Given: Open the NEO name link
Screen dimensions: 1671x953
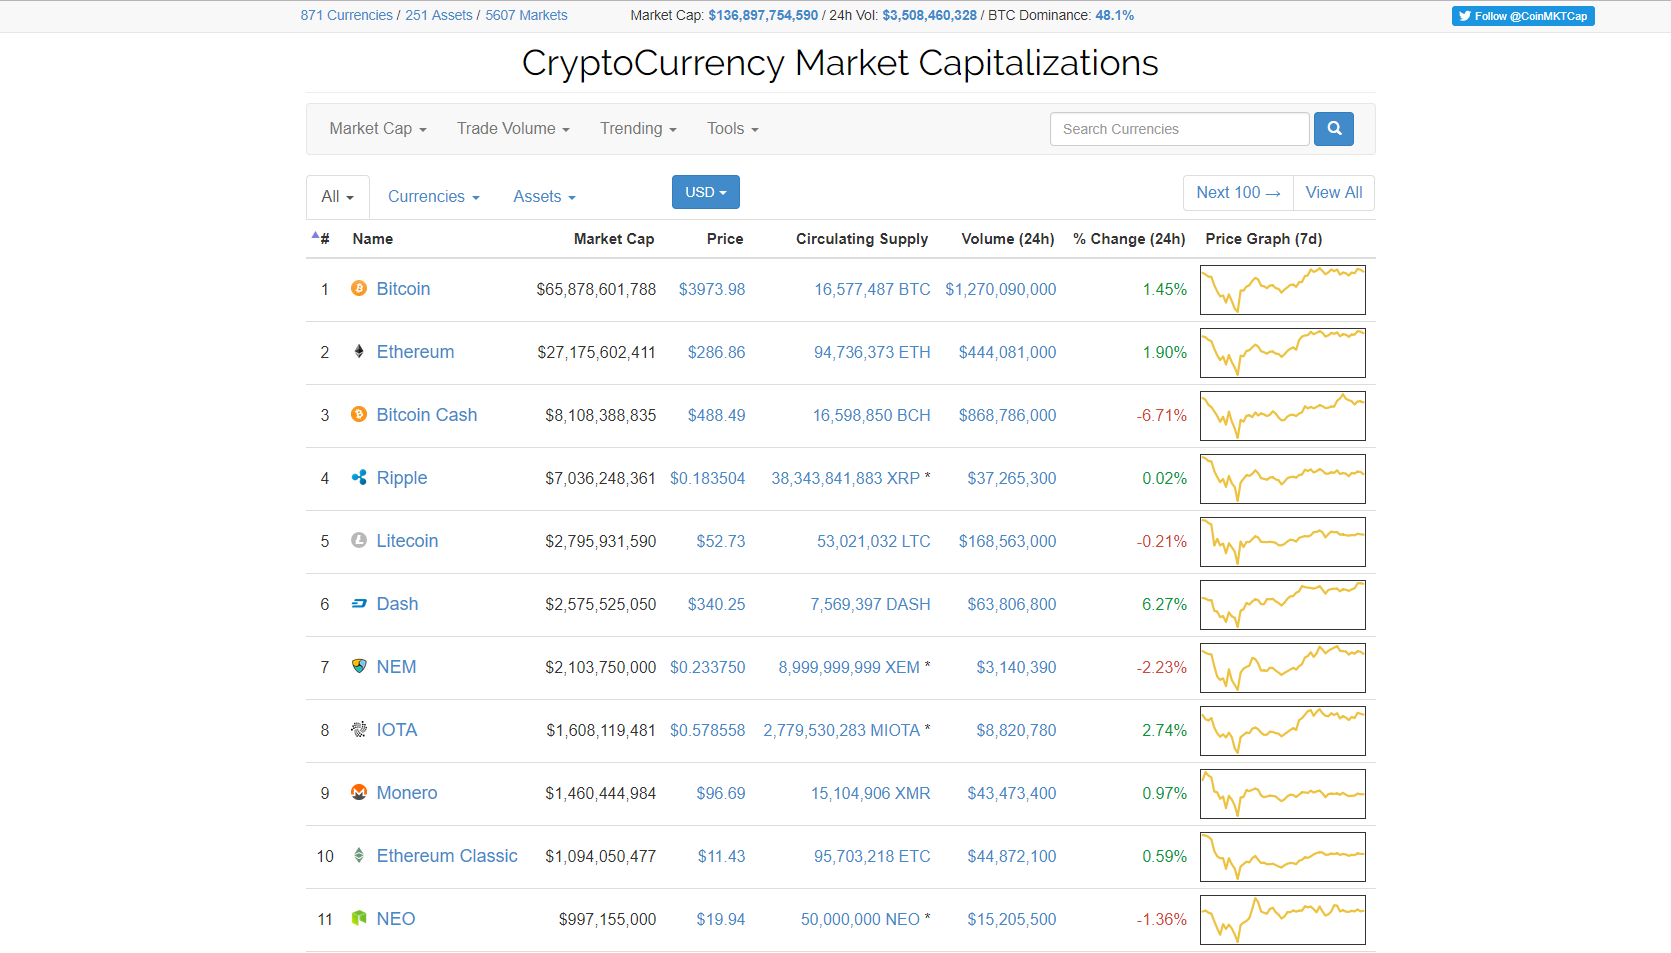Looking at the screenshot, I should click(396, 919).
